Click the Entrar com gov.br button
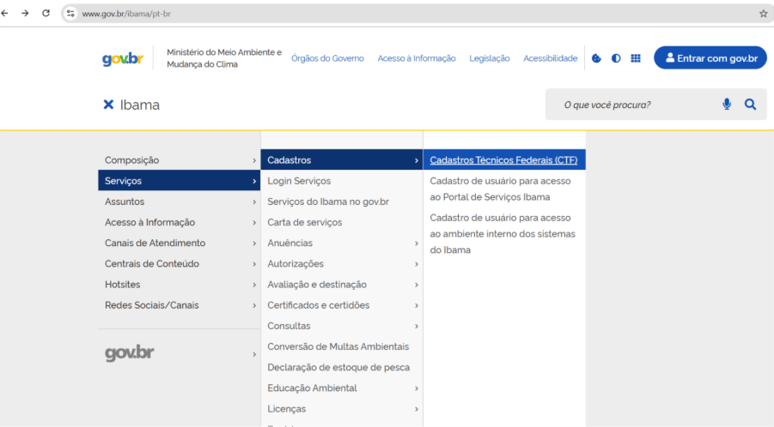Image resolution: width=774 pixels, height=427 pixels. pyautogui.click(x=710, y=58)
